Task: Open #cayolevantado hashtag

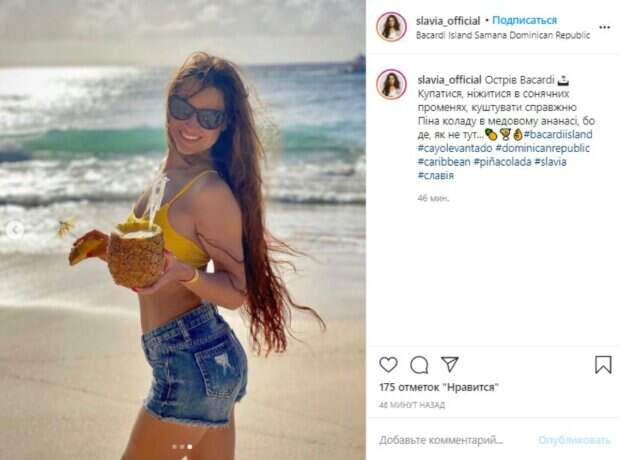Action: pos(455,148)
